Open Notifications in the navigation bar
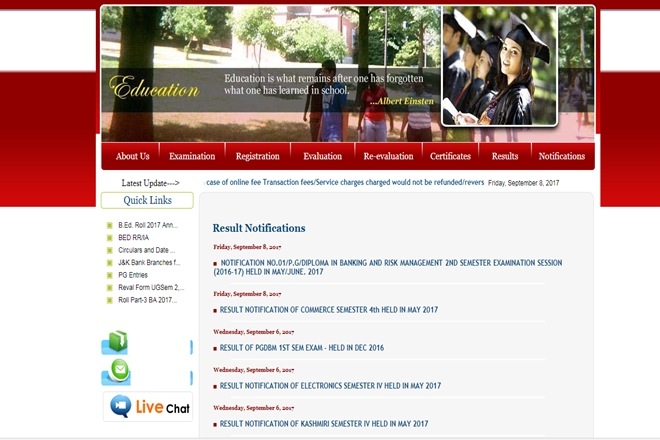 [561, 156]
